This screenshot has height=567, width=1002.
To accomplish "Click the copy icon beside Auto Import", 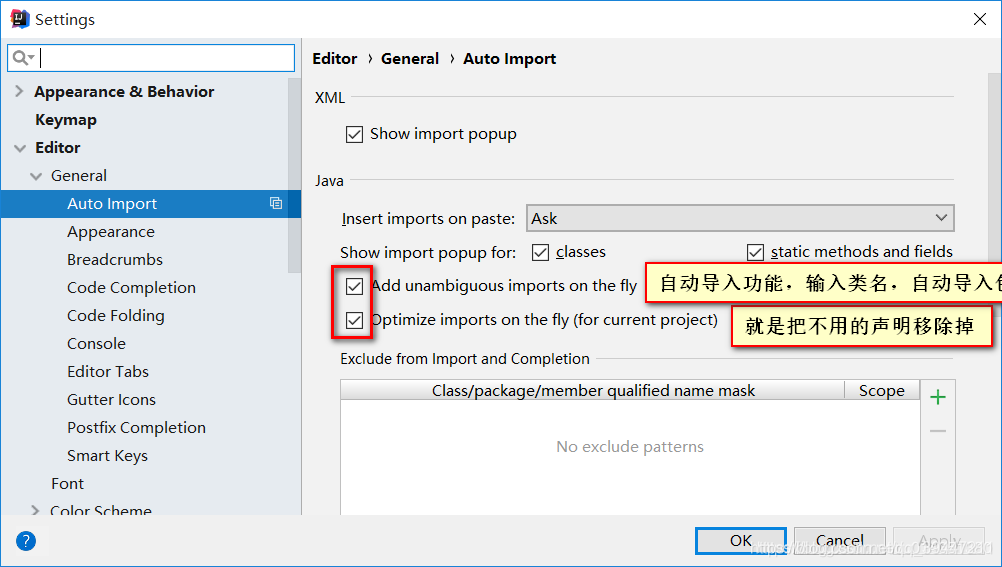I will (276, 203).
